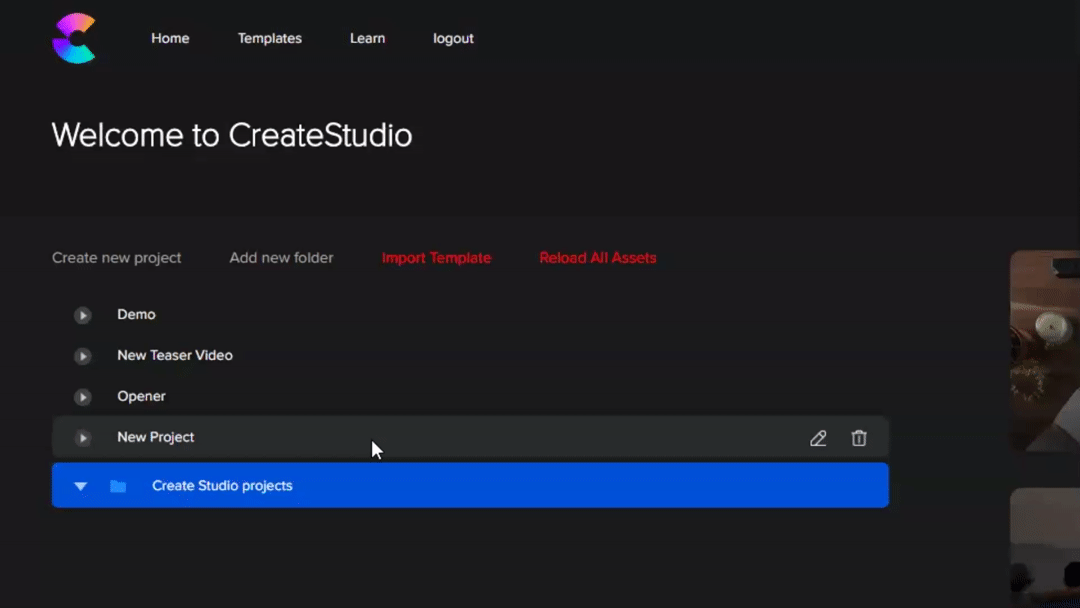1080x608 pixels.
Task: Select the Opener project name
Action: 141,397
